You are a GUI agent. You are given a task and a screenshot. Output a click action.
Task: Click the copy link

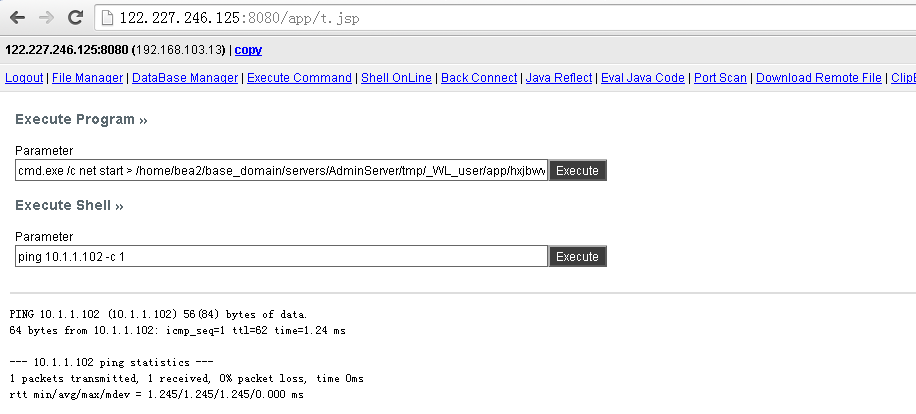pos(248,50)
